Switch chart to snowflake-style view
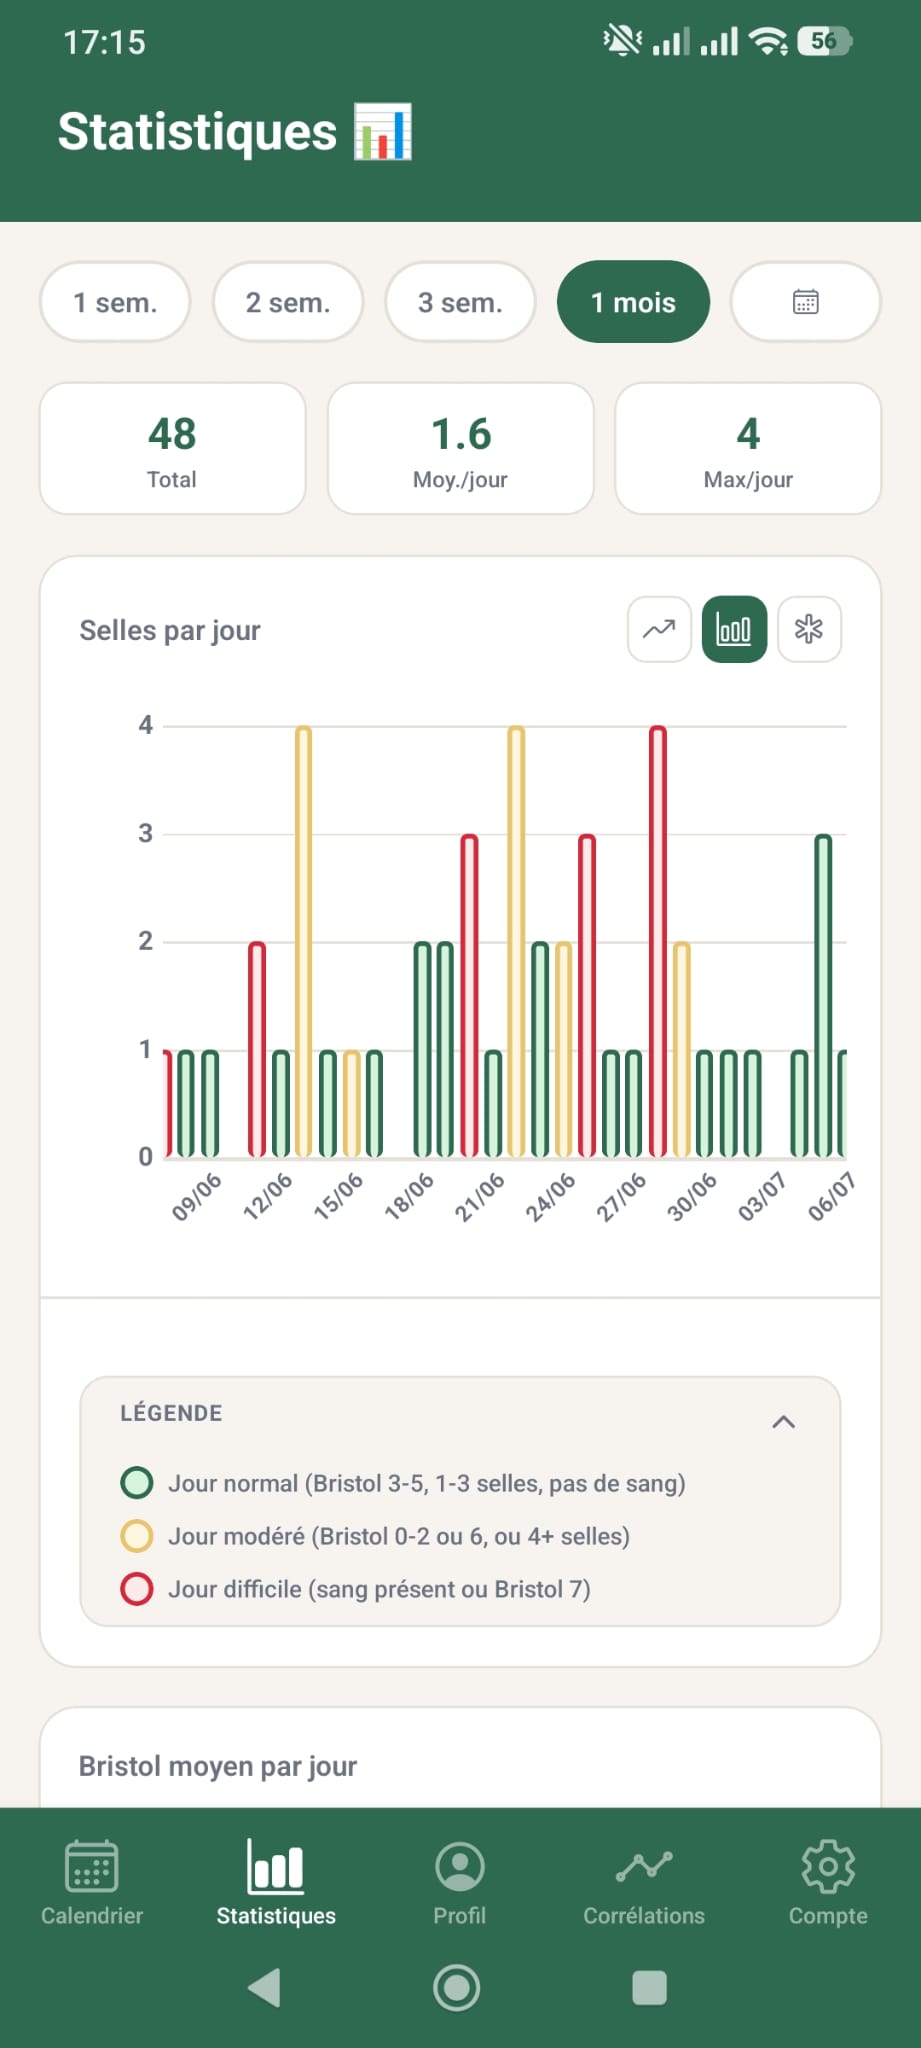The height and width of the screenshot is (2048, 921). point(809,629)
